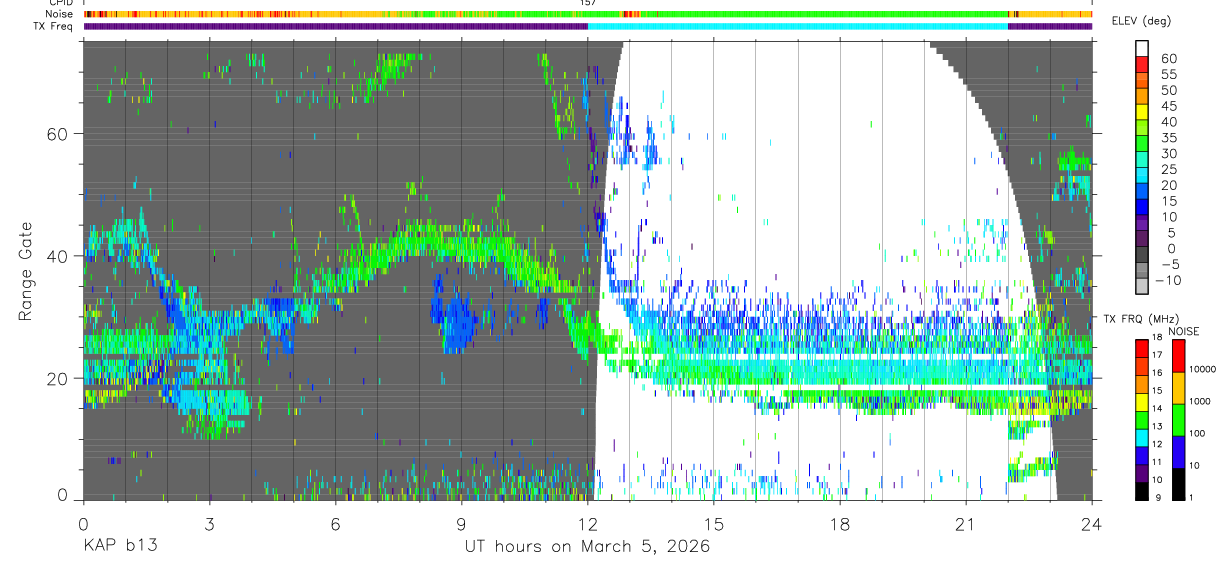Click the 18 tick label on UT hours axis

[x=840, y=524]
